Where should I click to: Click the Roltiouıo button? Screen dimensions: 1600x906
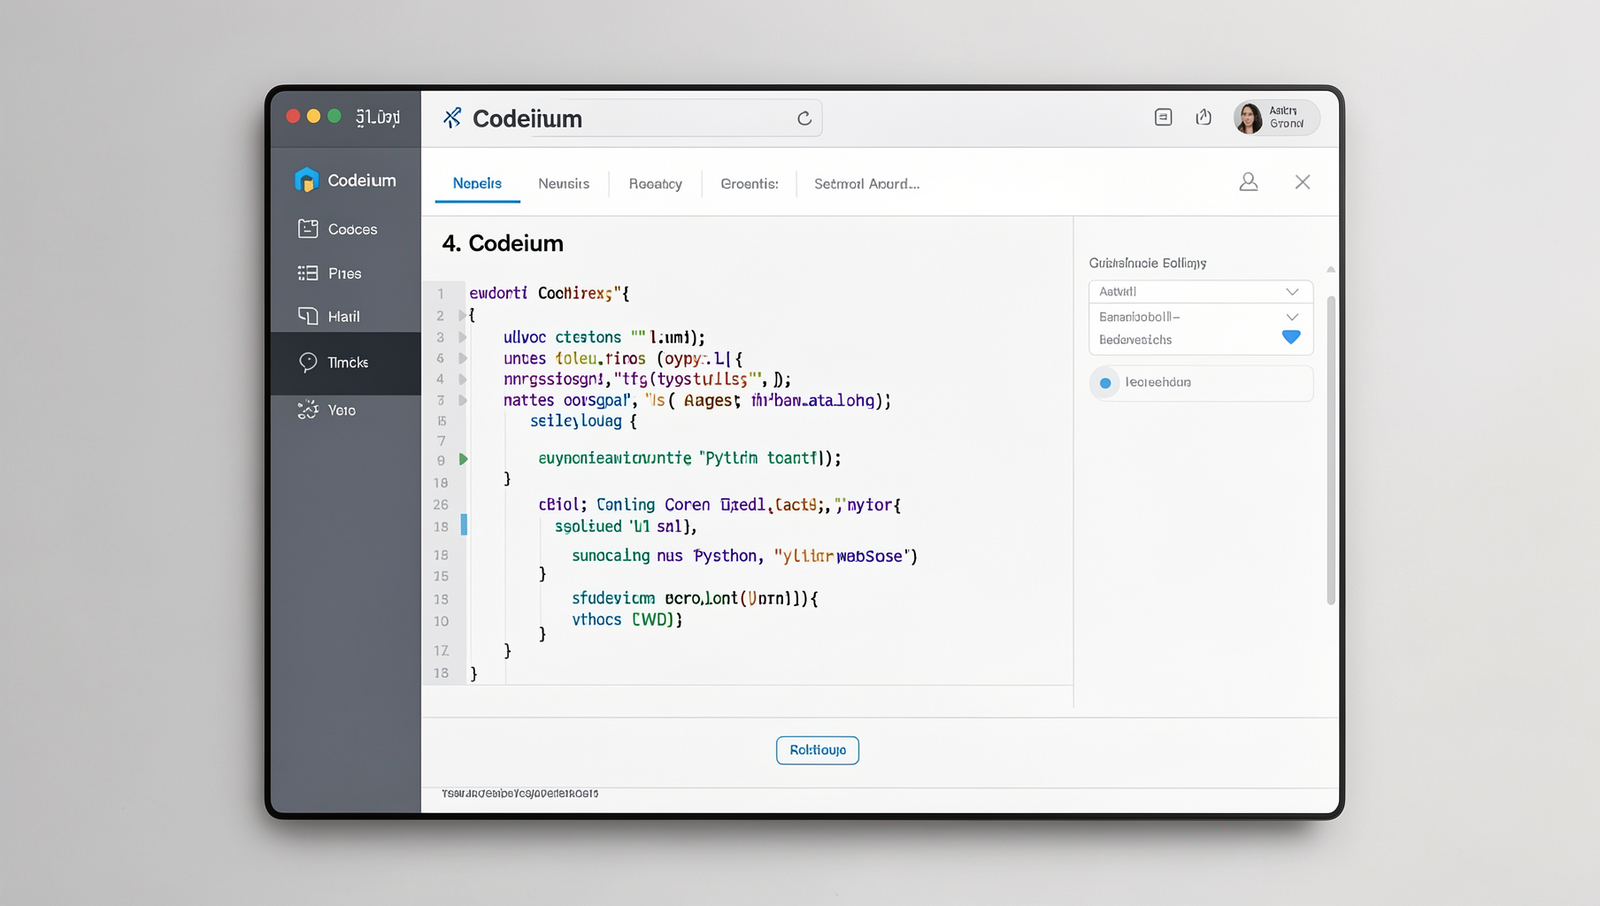coord(817,750)
